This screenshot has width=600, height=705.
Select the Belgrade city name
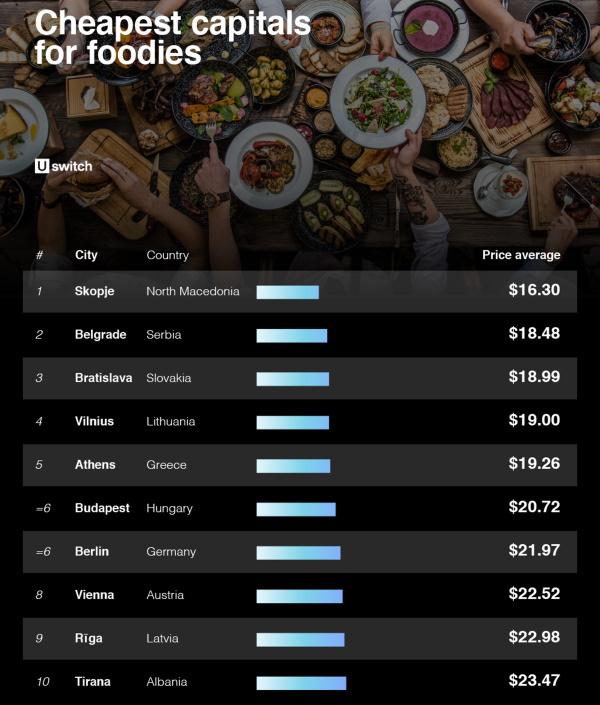(x=100, y=335)
